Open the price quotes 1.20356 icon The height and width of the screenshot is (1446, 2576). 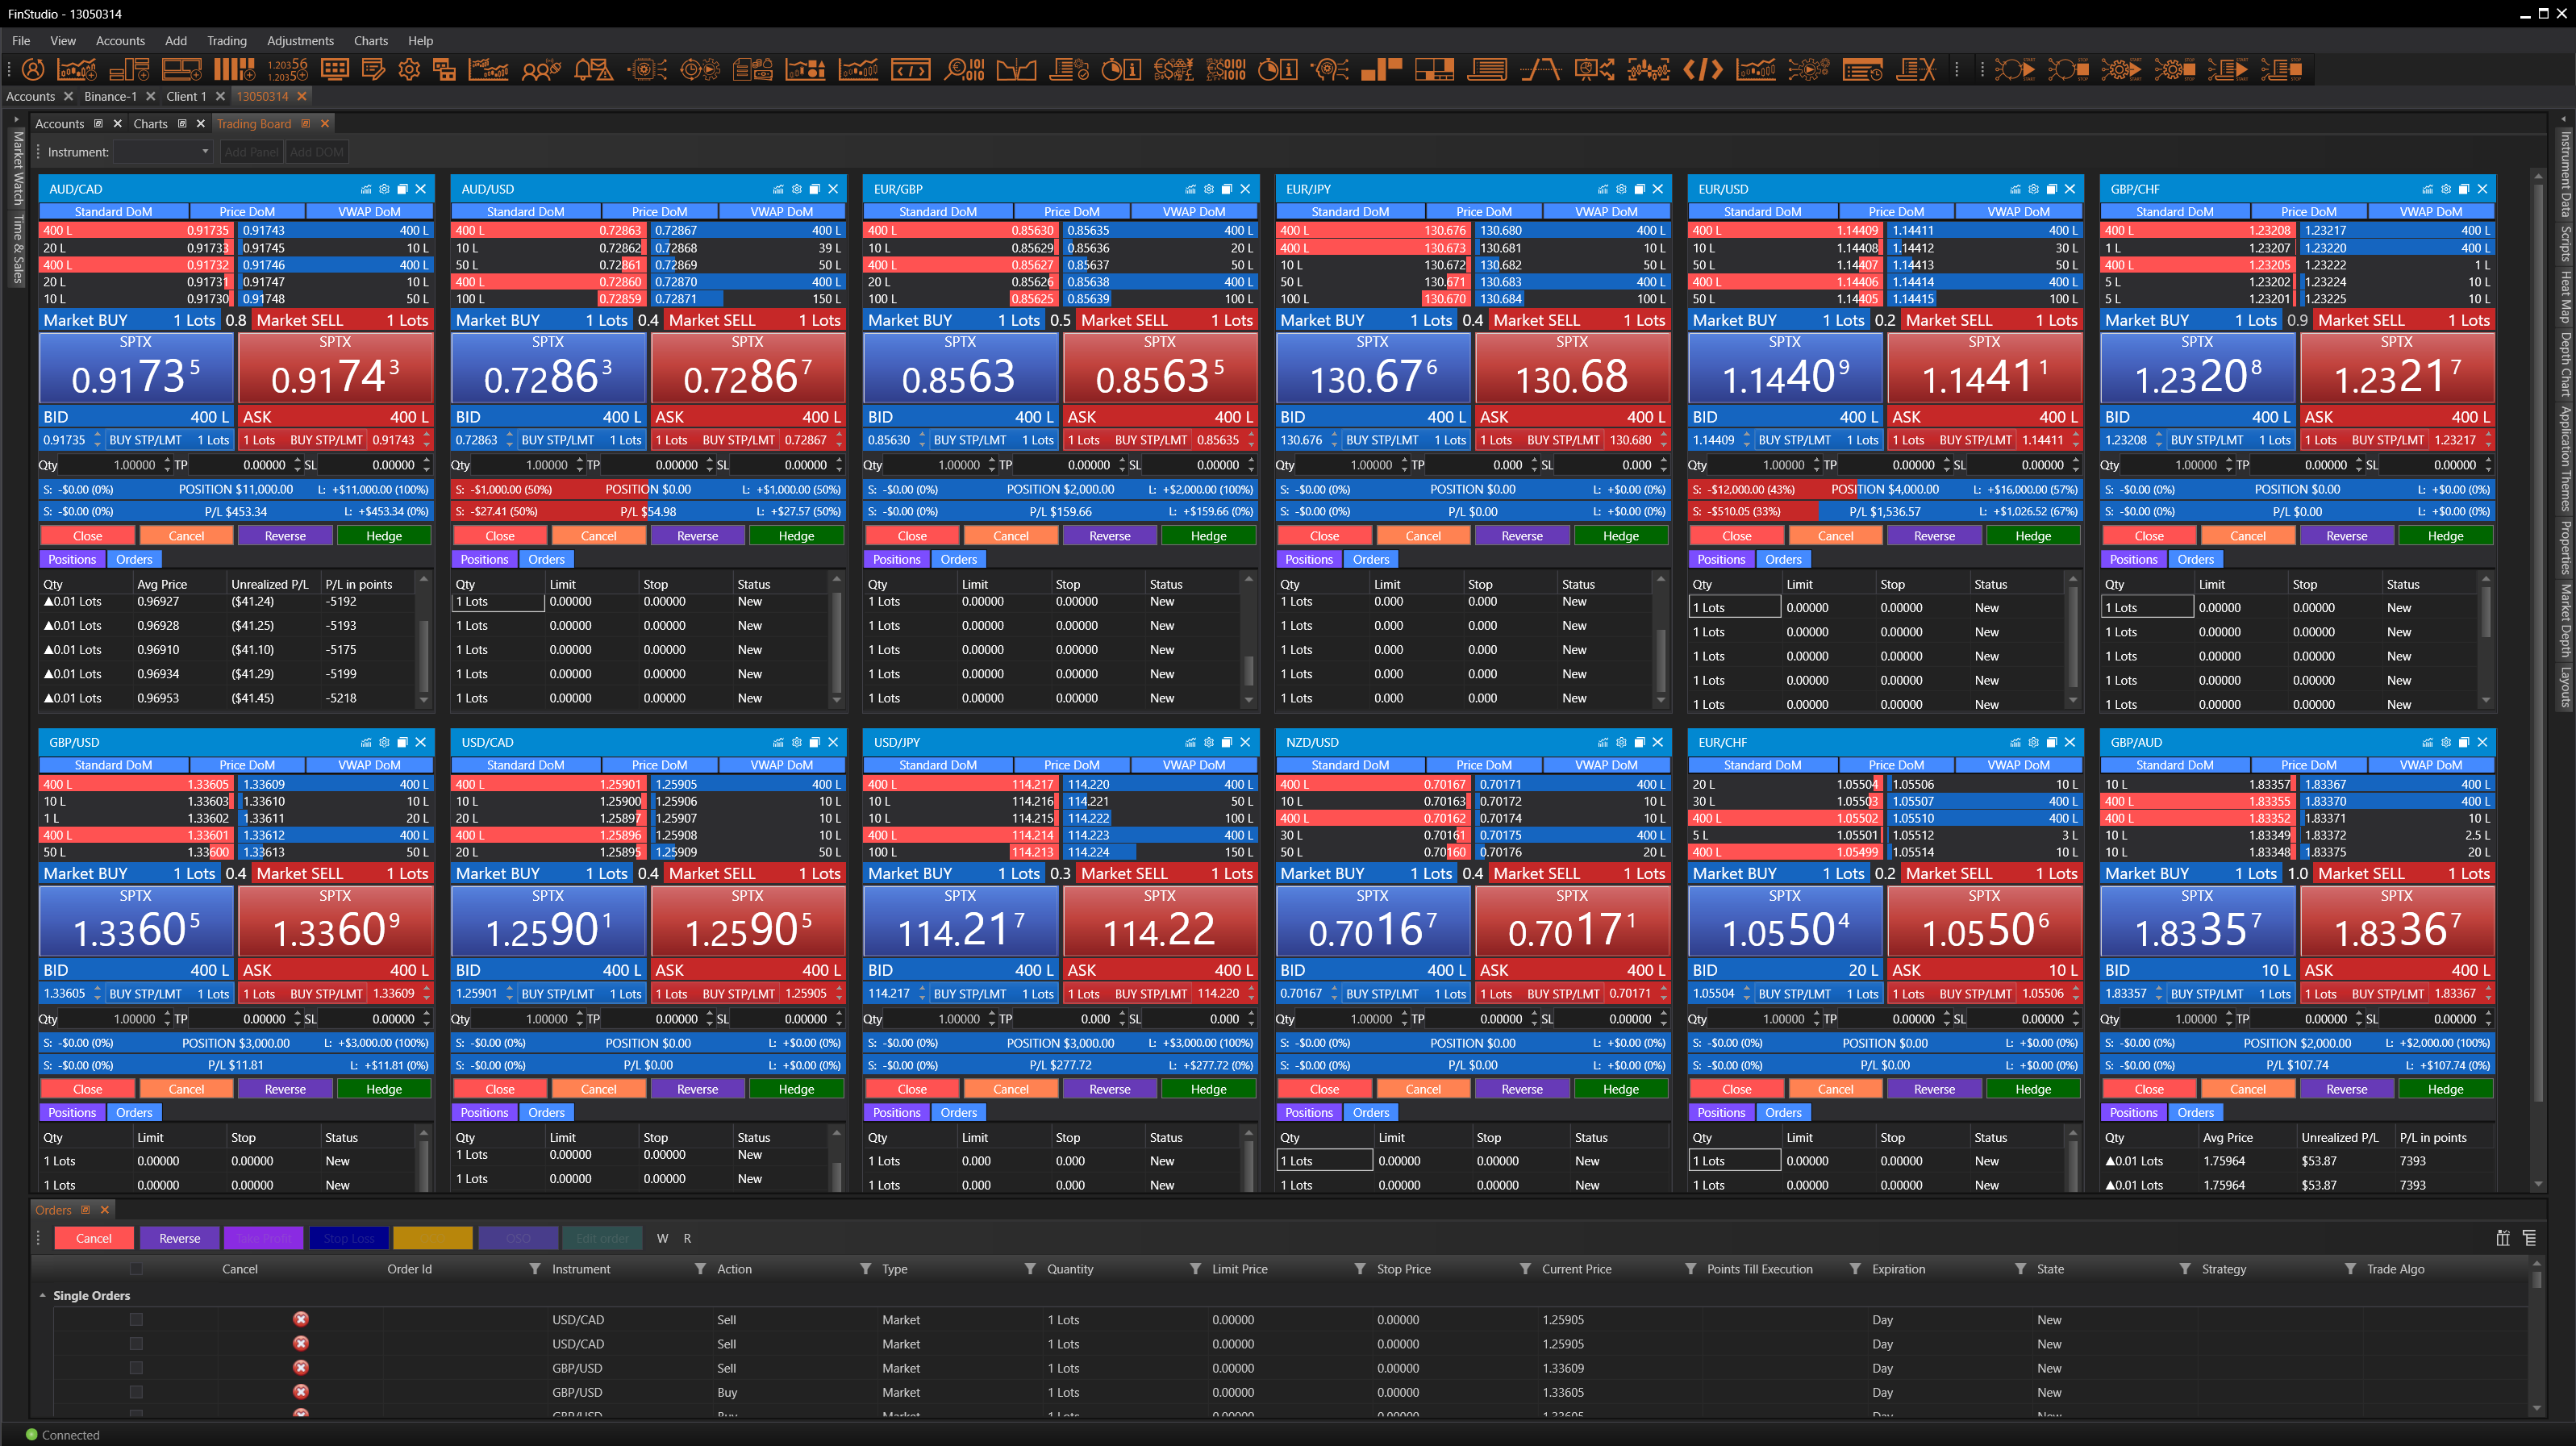click(x=287, y=69)
